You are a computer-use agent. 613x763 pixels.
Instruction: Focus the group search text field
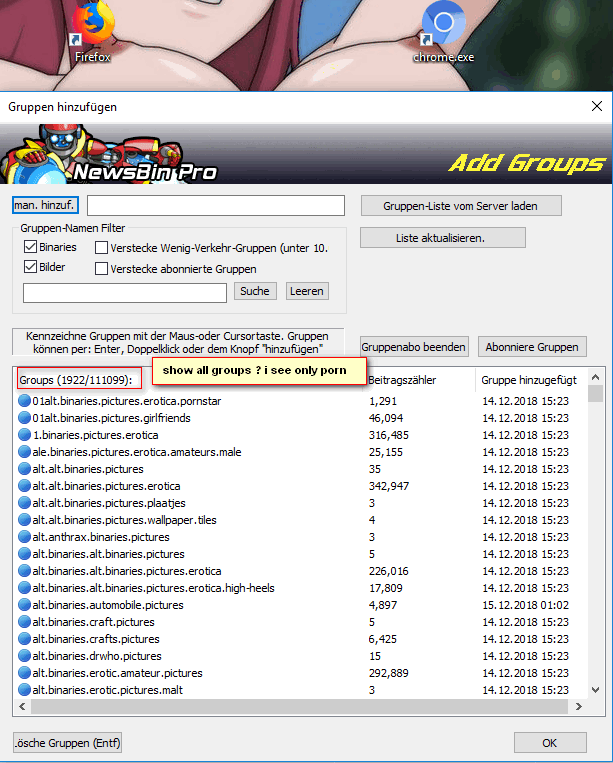(x=125, y=292)
